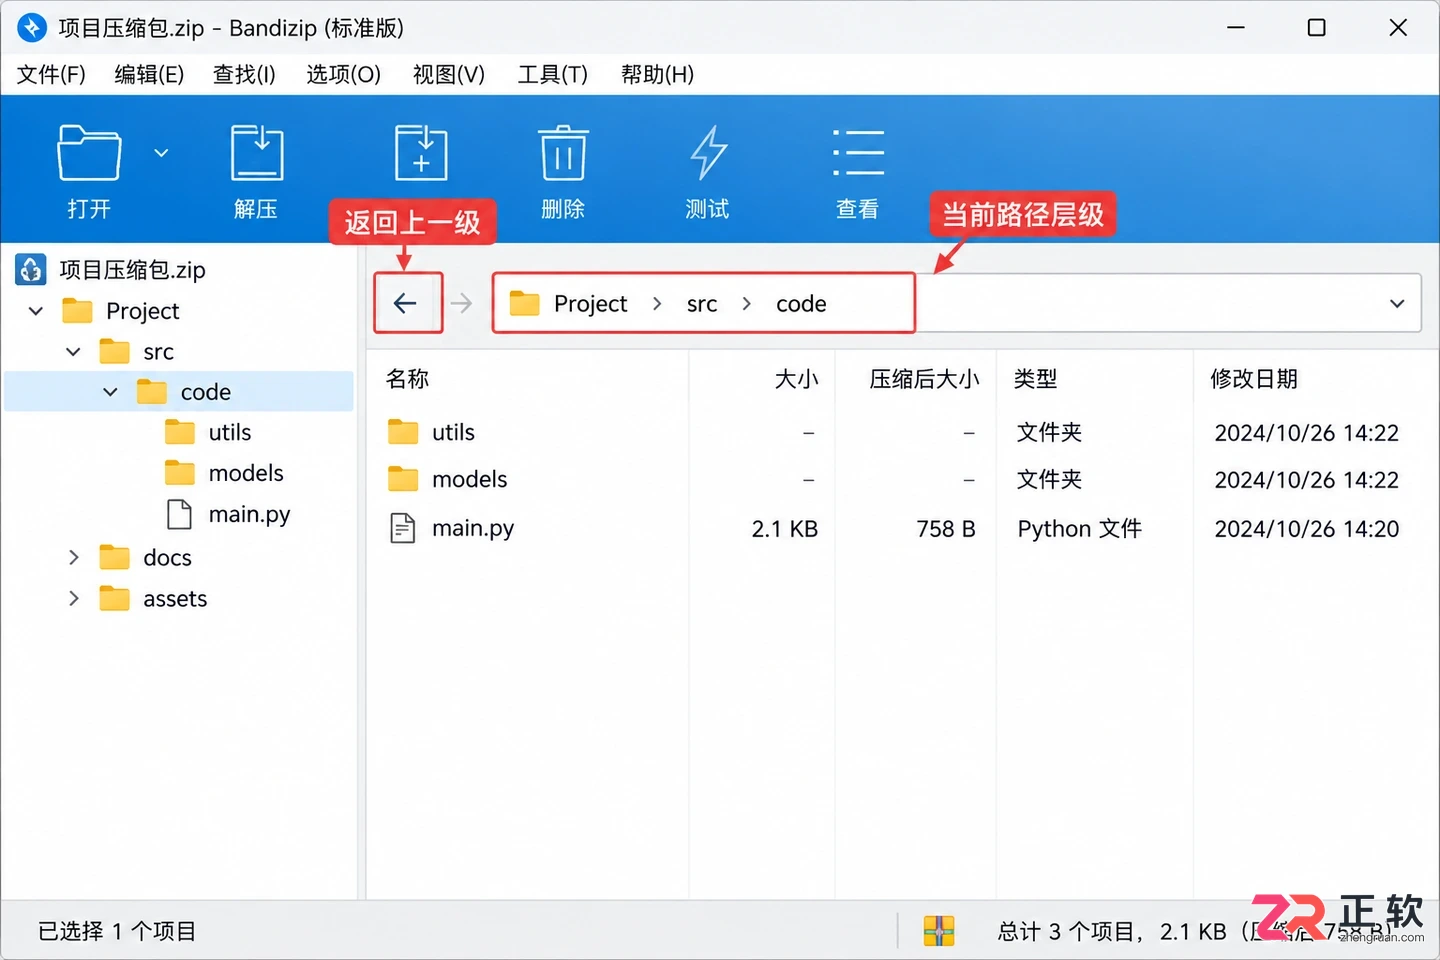Sort by the 修改日期 column header
This screenshot has width=1440, height=960.
(x=1254, y=379)
